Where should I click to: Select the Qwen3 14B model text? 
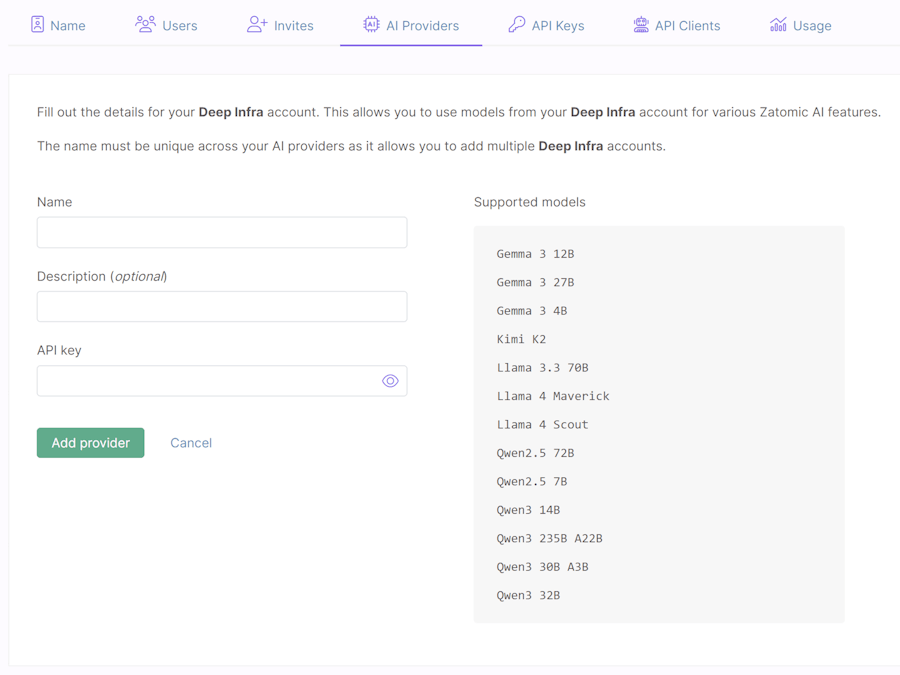[x=529, y=510]
